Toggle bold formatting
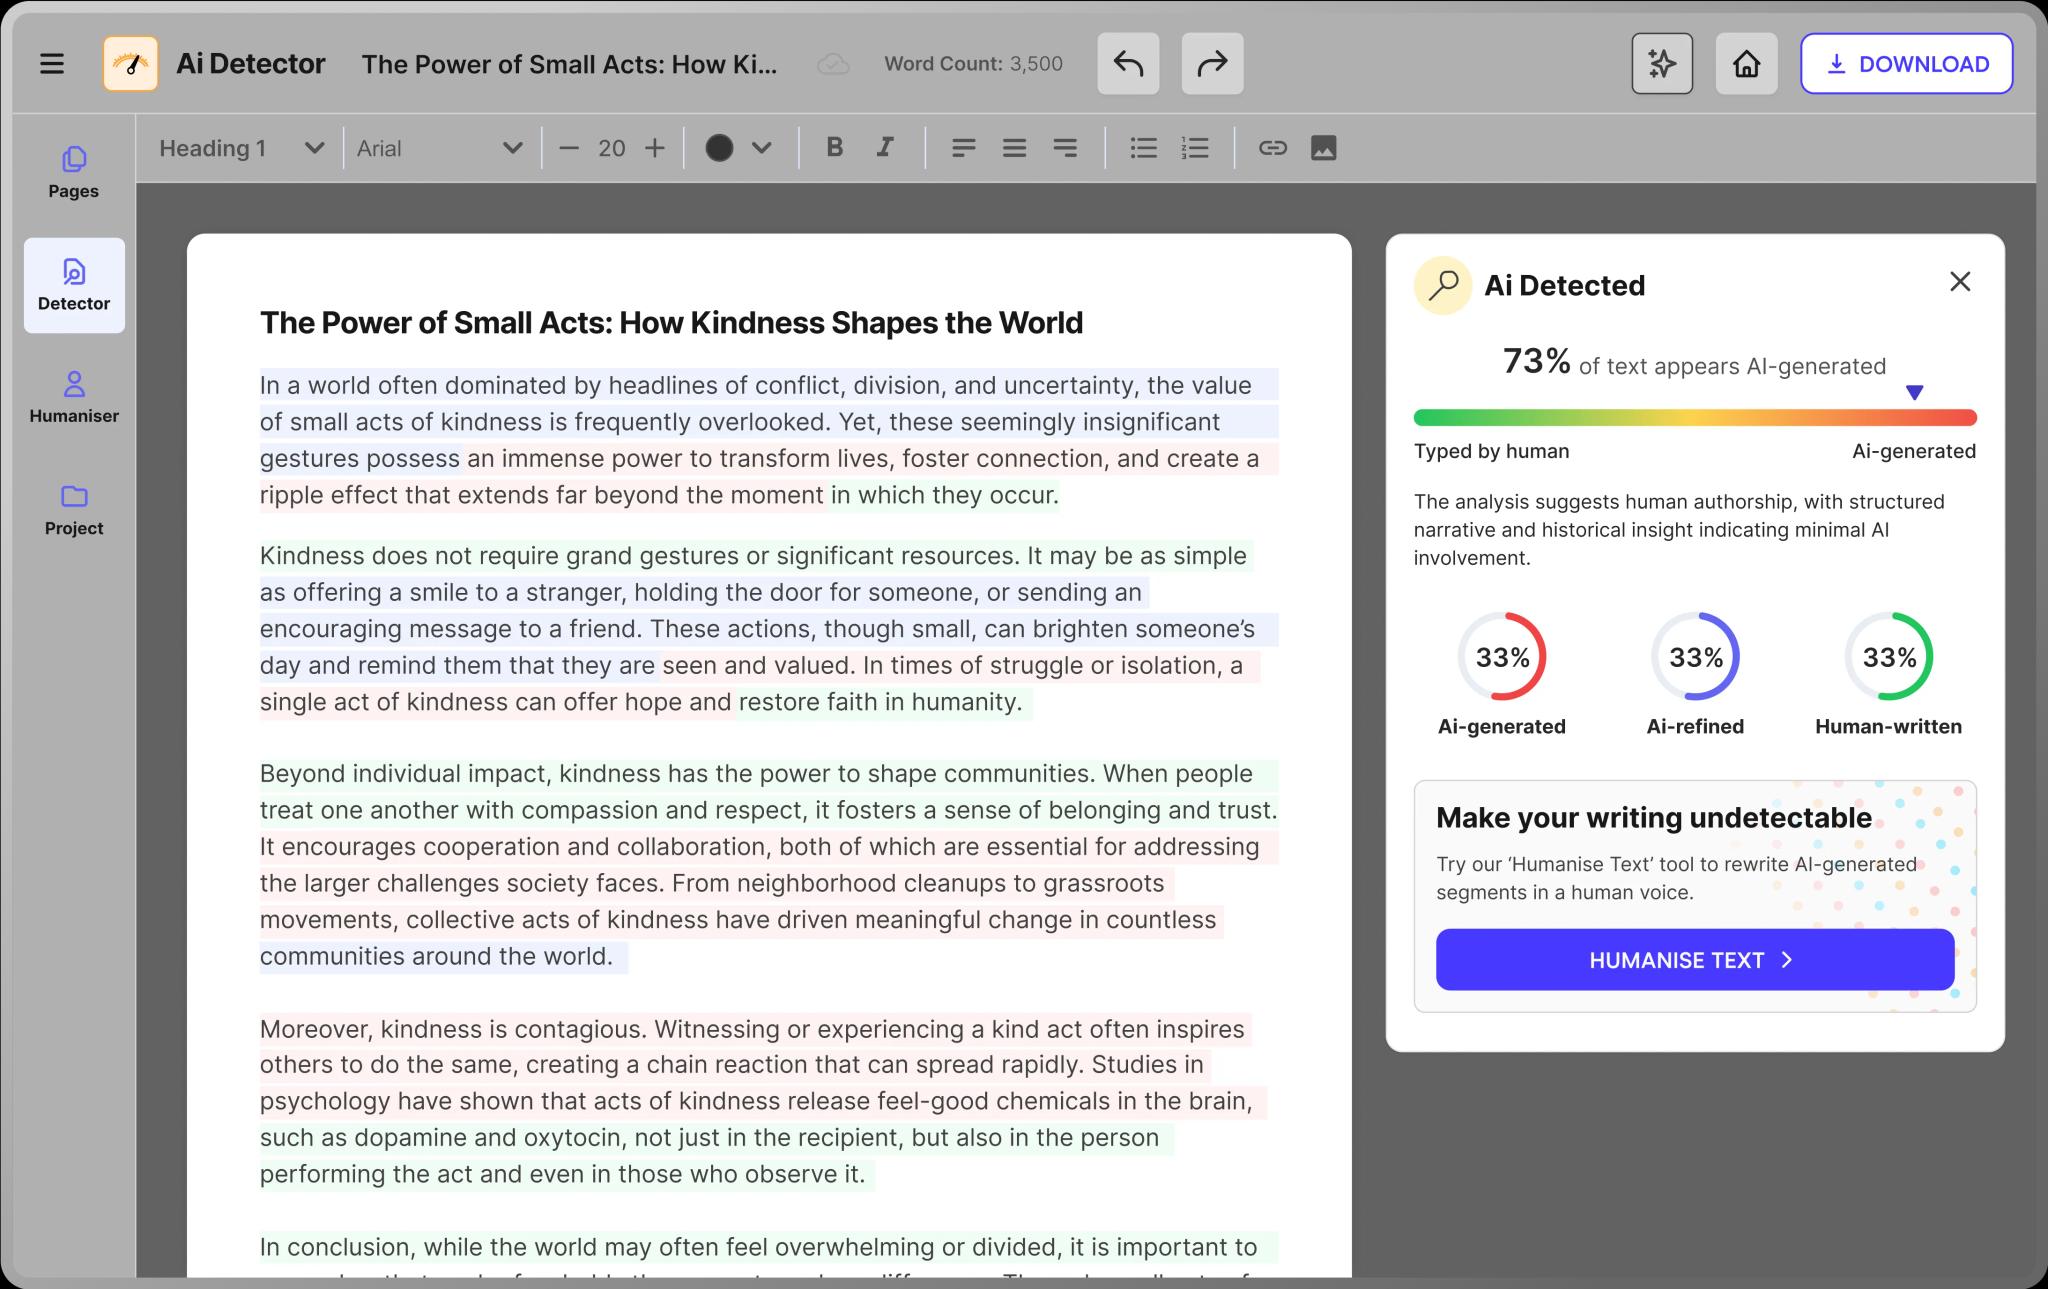 pyautogui.click(x=834, y=148)
